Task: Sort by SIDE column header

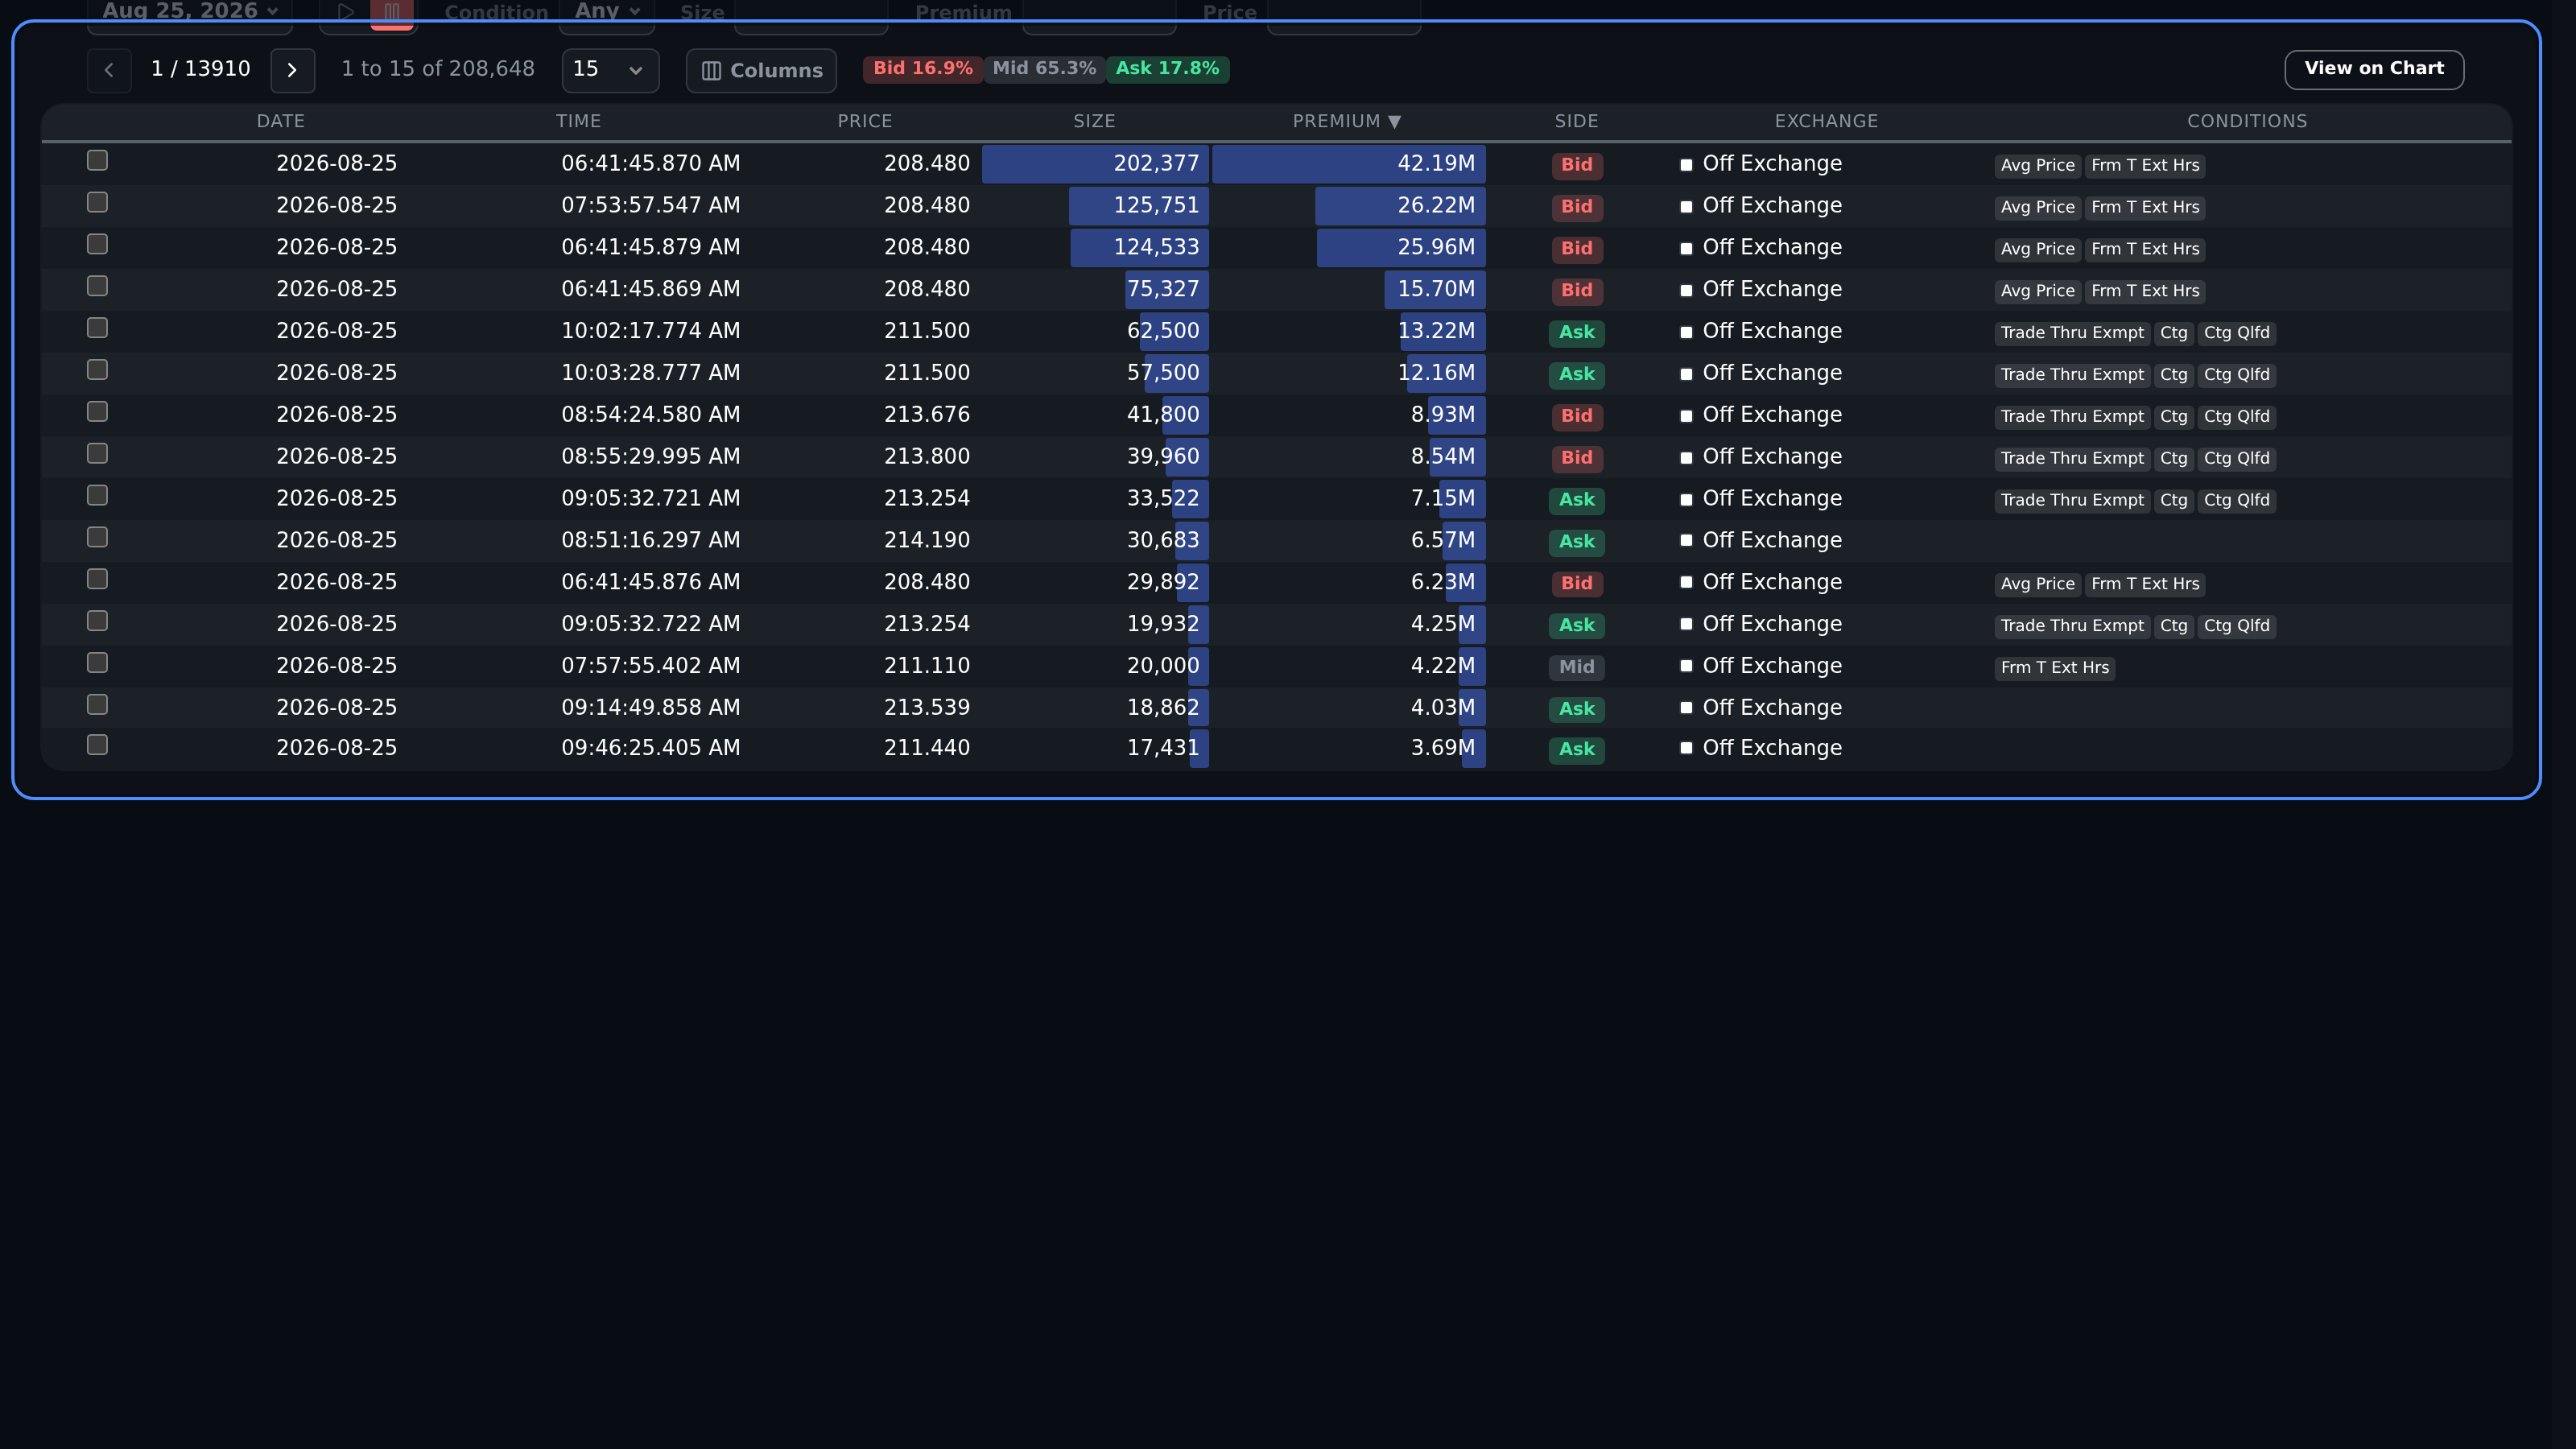Action: tap(1576, 121)
